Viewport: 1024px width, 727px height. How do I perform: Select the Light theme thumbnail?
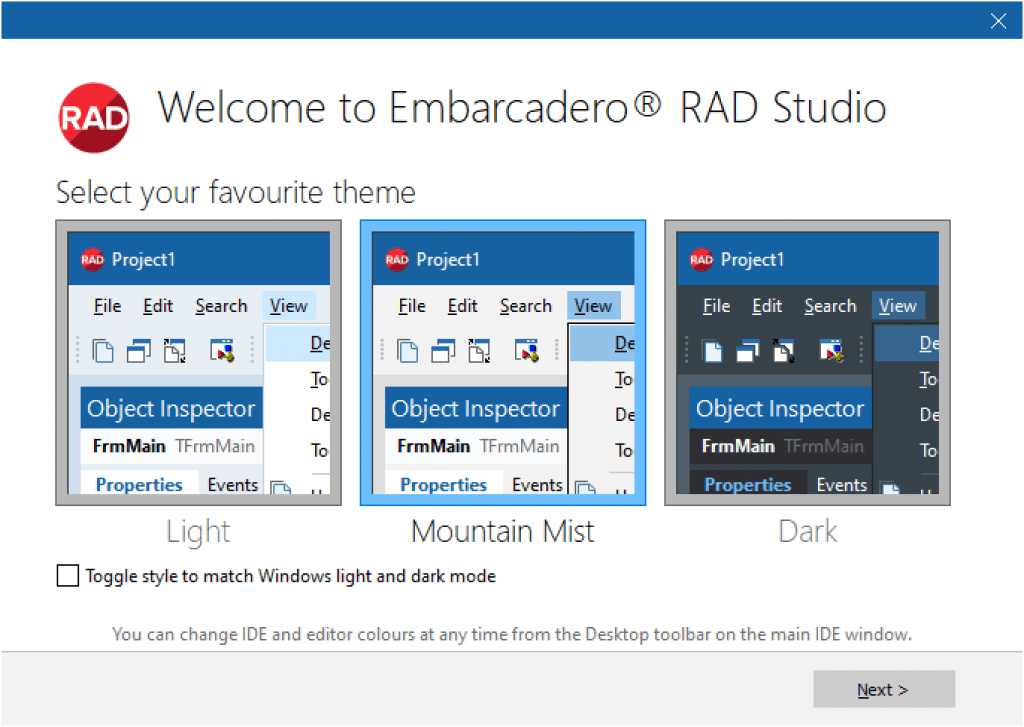click(199, 363)
